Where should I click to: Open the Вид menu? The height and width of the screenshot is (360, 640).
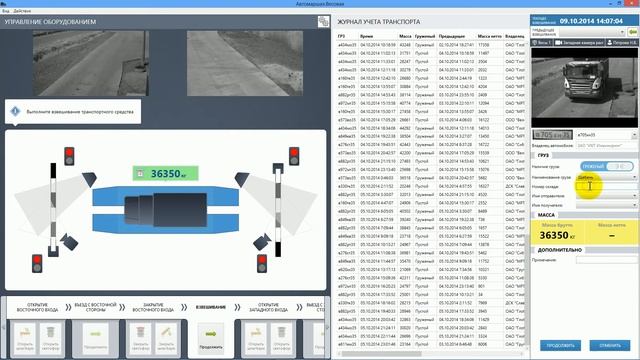(5, 11)
